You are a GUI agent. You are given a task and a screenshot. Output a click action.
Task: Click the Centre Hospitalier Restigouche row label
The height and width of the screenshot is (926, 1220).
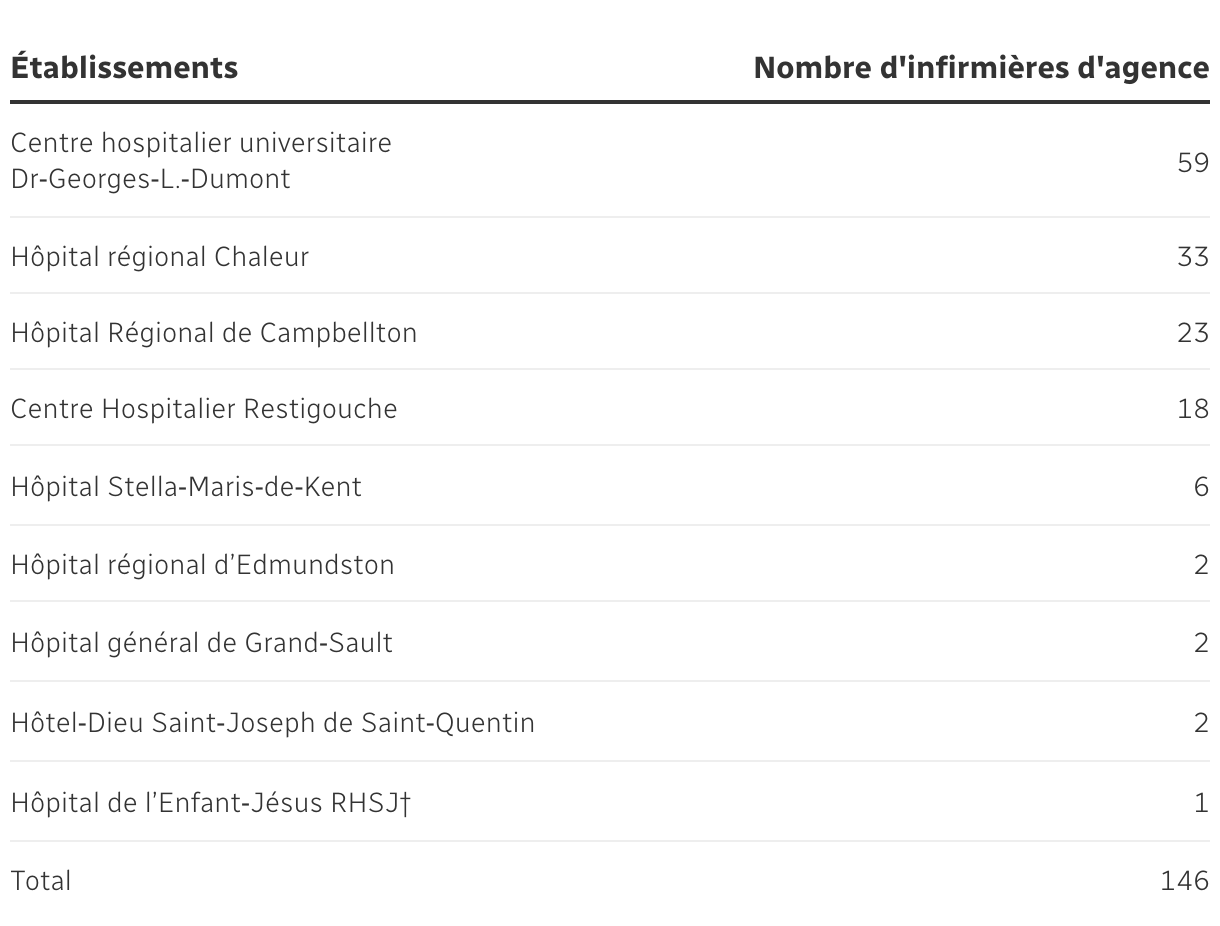(204, 409)
